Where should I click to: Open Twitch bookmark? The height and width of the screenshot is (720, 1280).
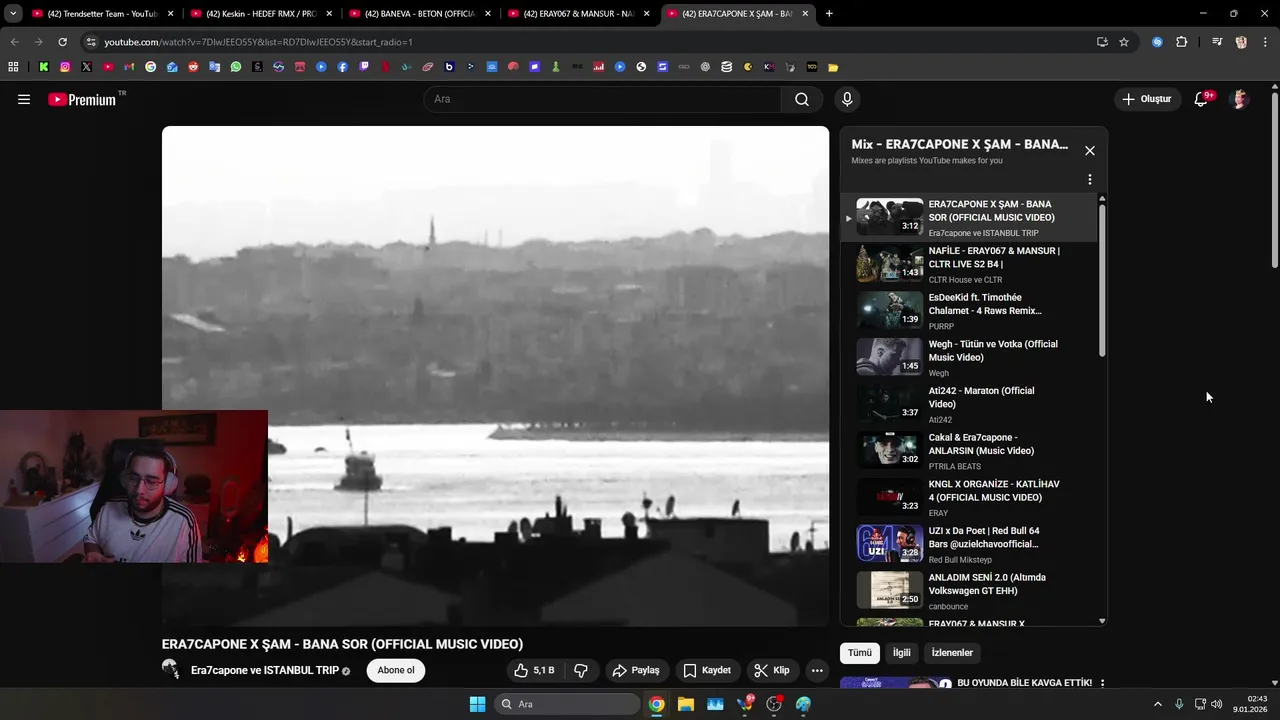(x=364, y=67)
